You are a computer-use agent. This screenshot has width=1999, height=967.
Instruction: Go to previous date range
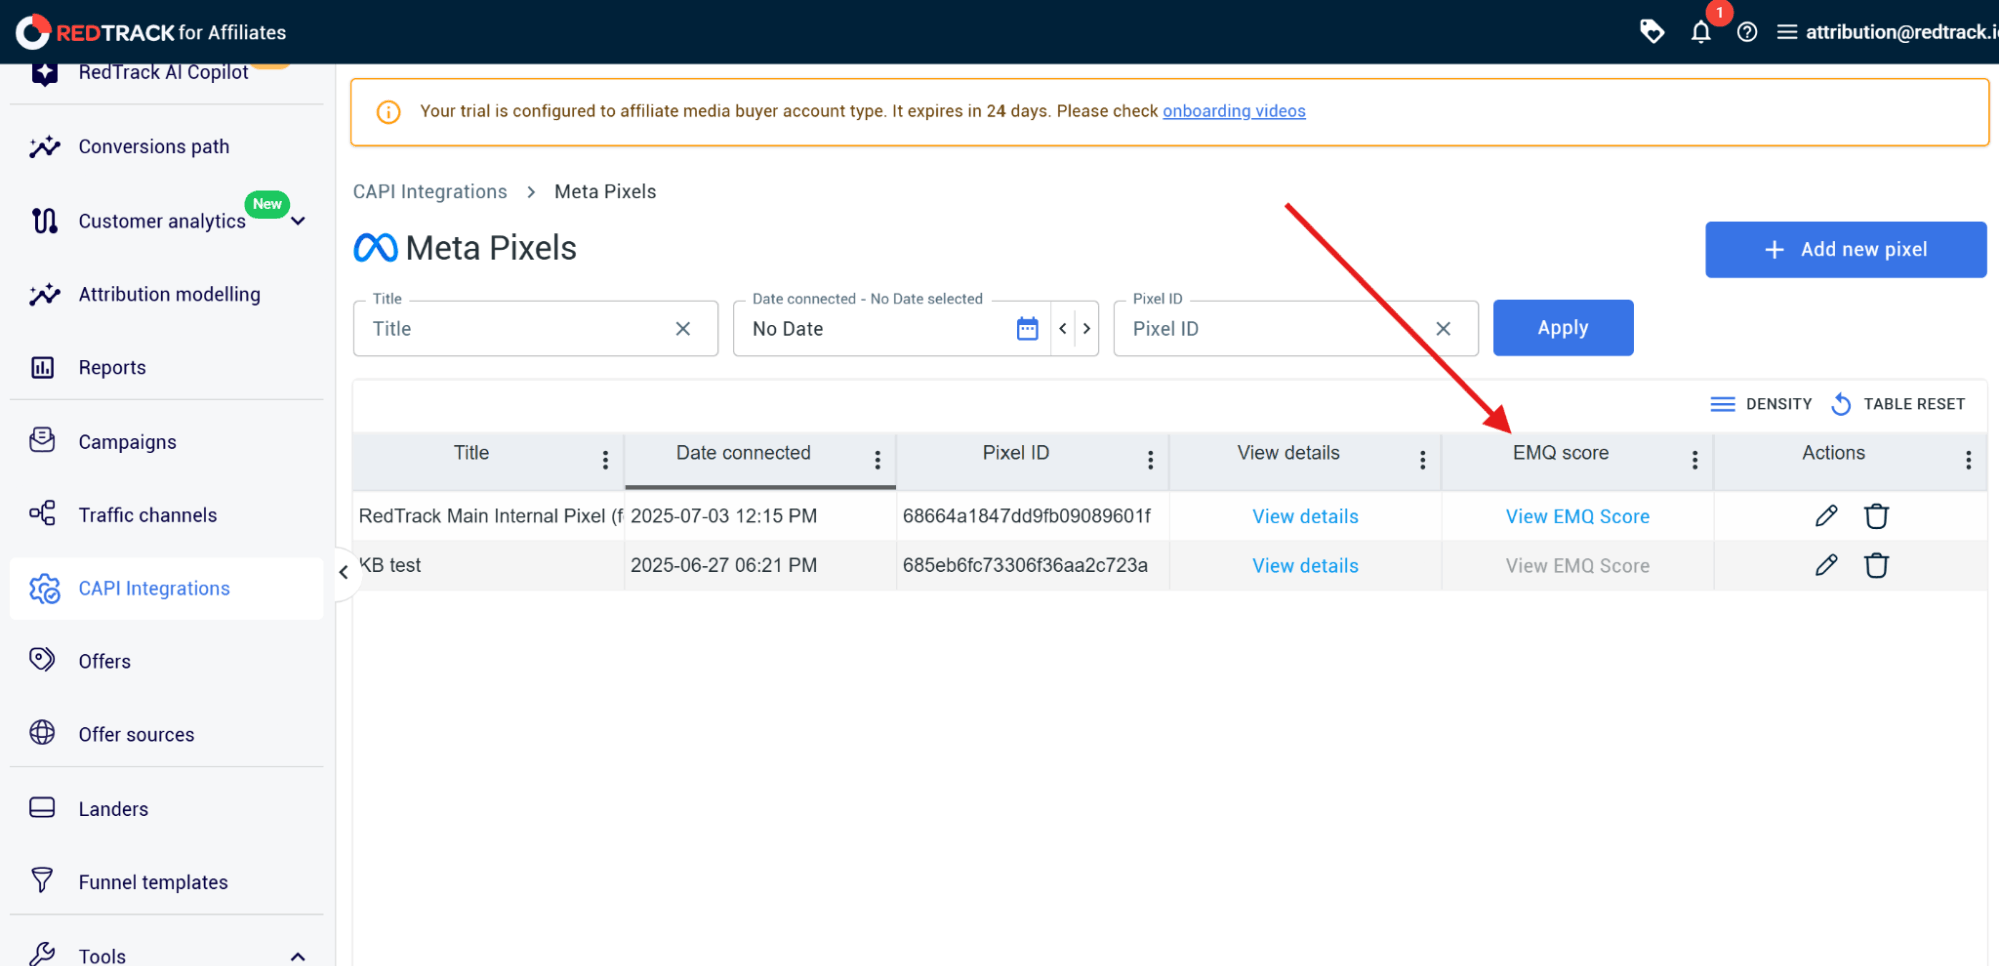pyautogui.click(x=1063, y=328)
